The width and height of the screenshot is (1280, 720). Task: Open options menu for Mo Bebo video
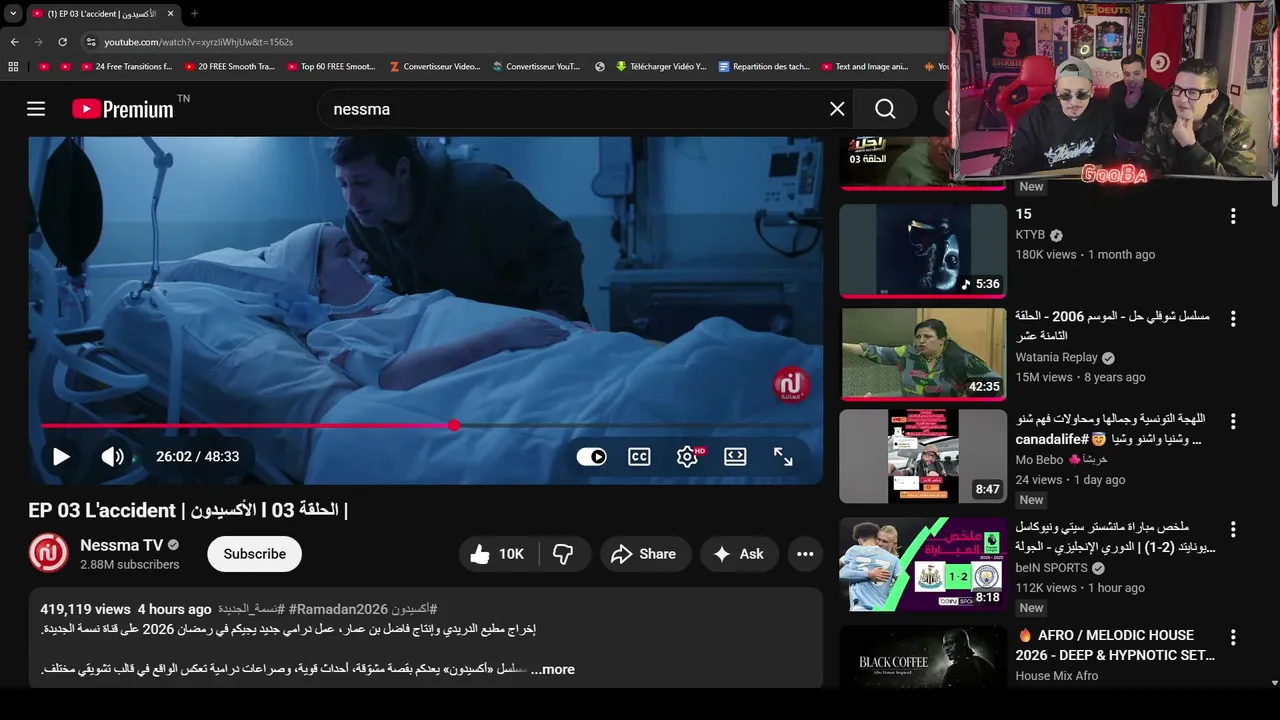pos(1233,421)
